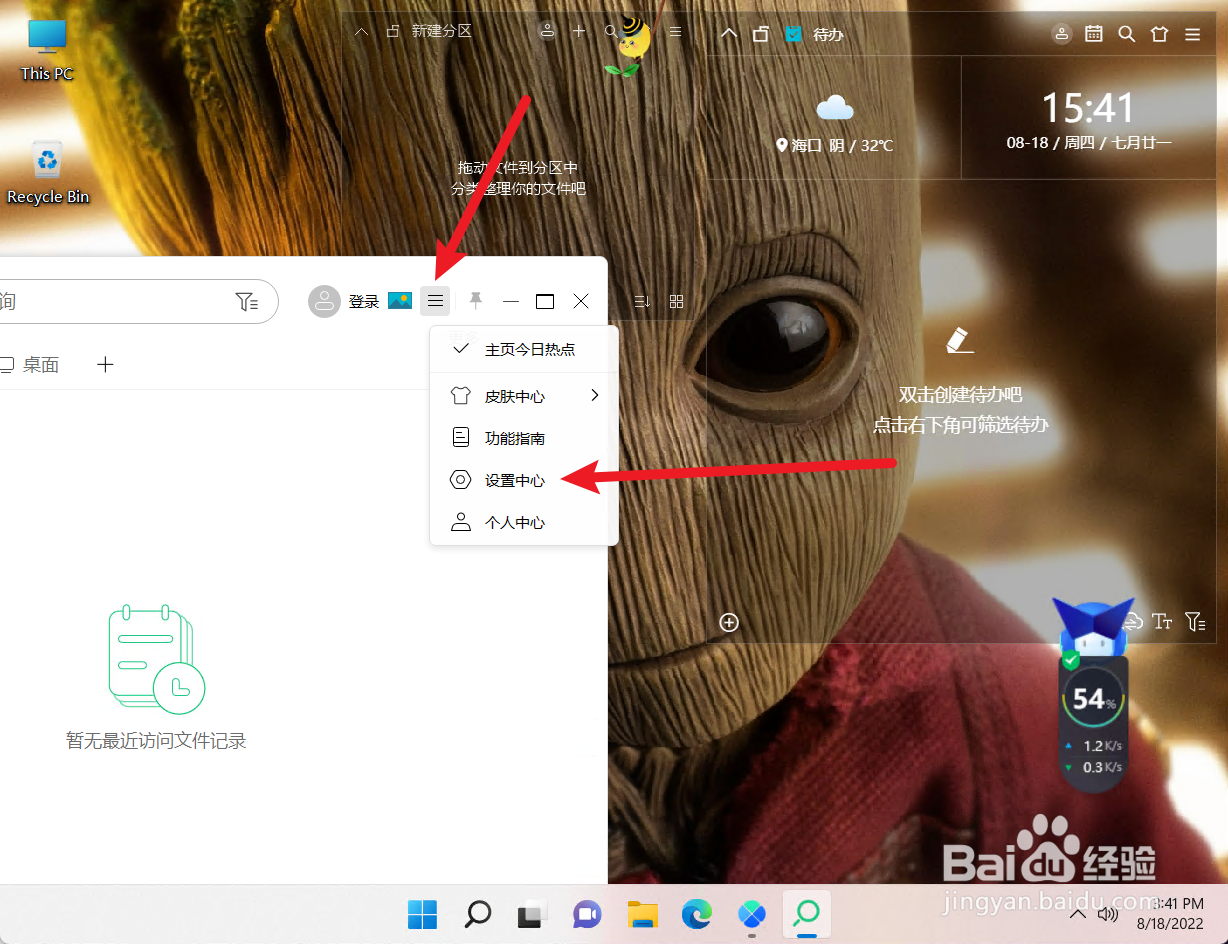Open the calendar icon in the 待办 widget

click(1094, 34)
